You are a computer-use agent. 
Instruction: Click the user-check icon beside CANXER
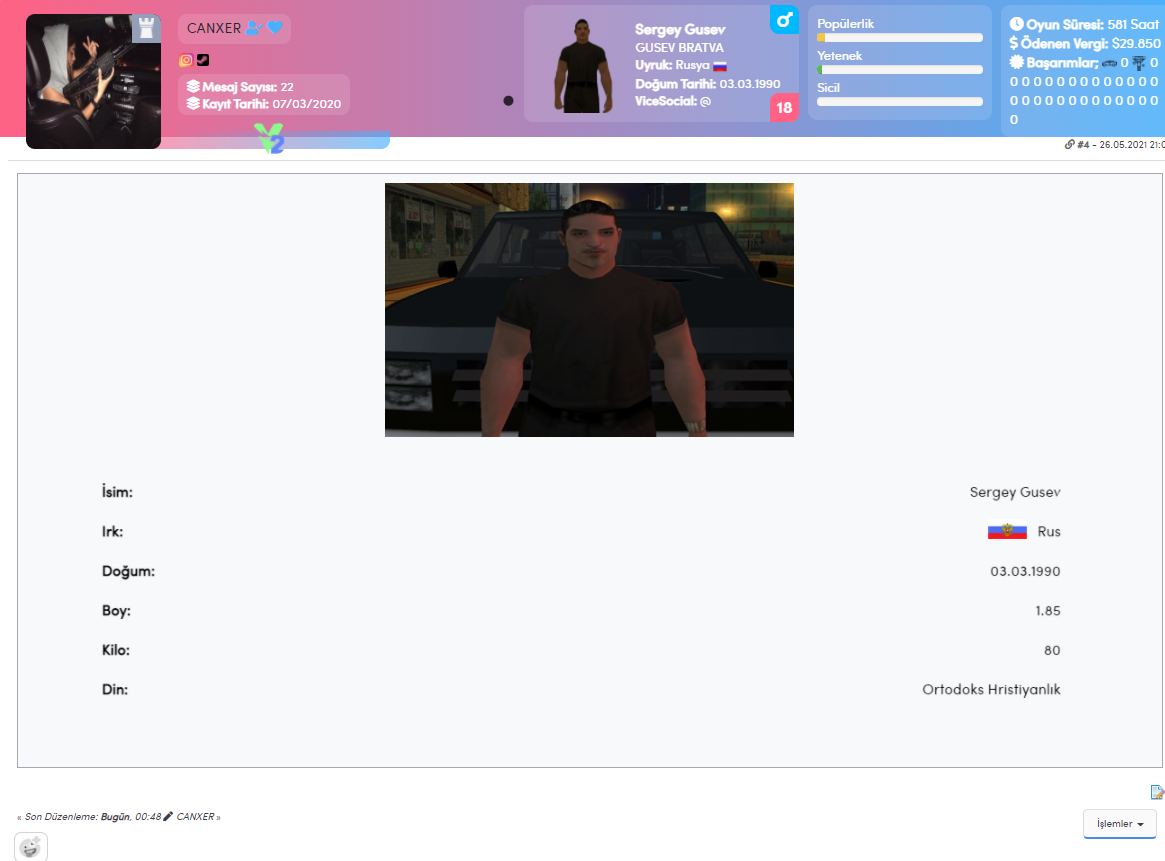point(254,27)
